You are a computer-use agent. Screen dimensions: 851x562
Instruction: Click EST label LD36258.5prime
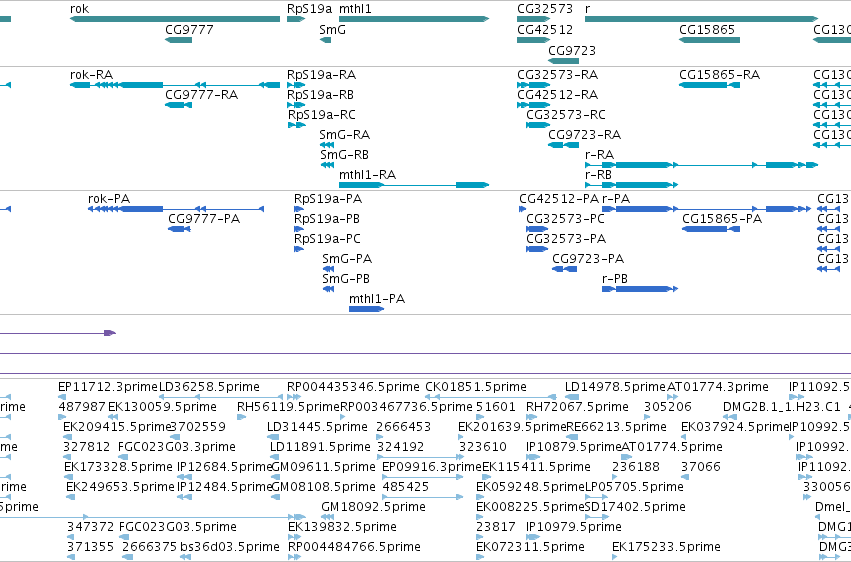209,387
